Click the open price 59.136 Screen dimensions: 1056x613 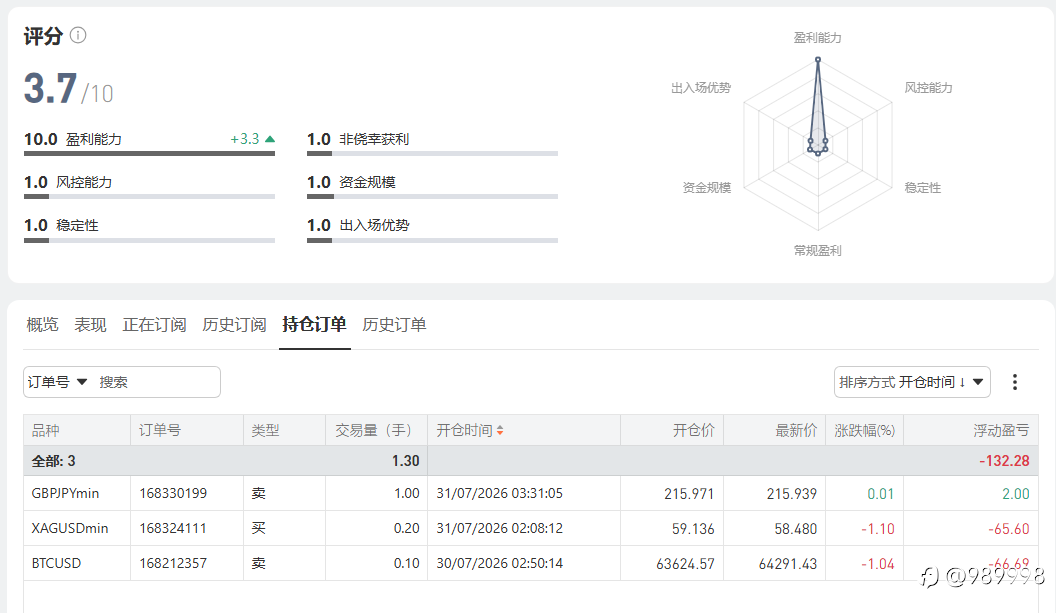[693, 529]
